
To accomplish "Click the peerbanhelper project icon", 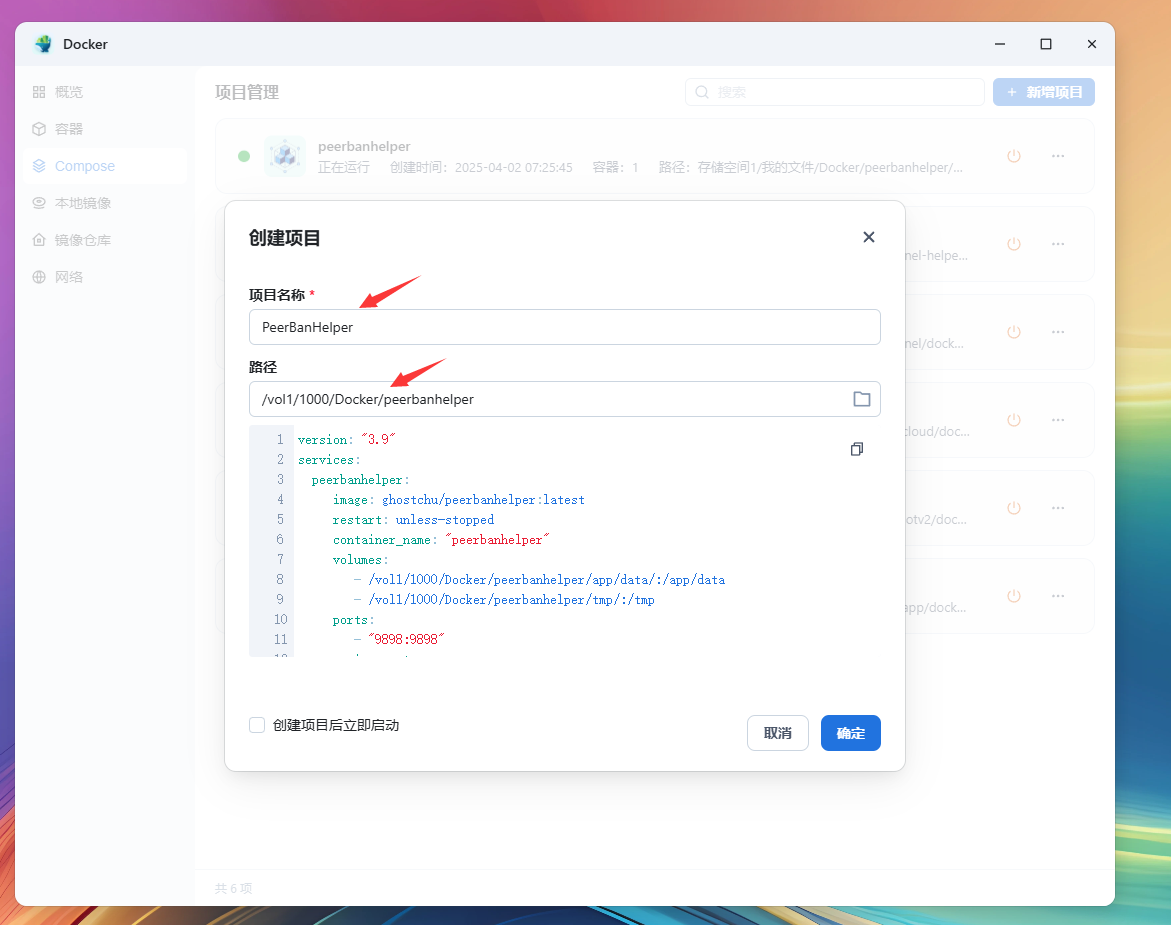I will (x=285, y=156).
